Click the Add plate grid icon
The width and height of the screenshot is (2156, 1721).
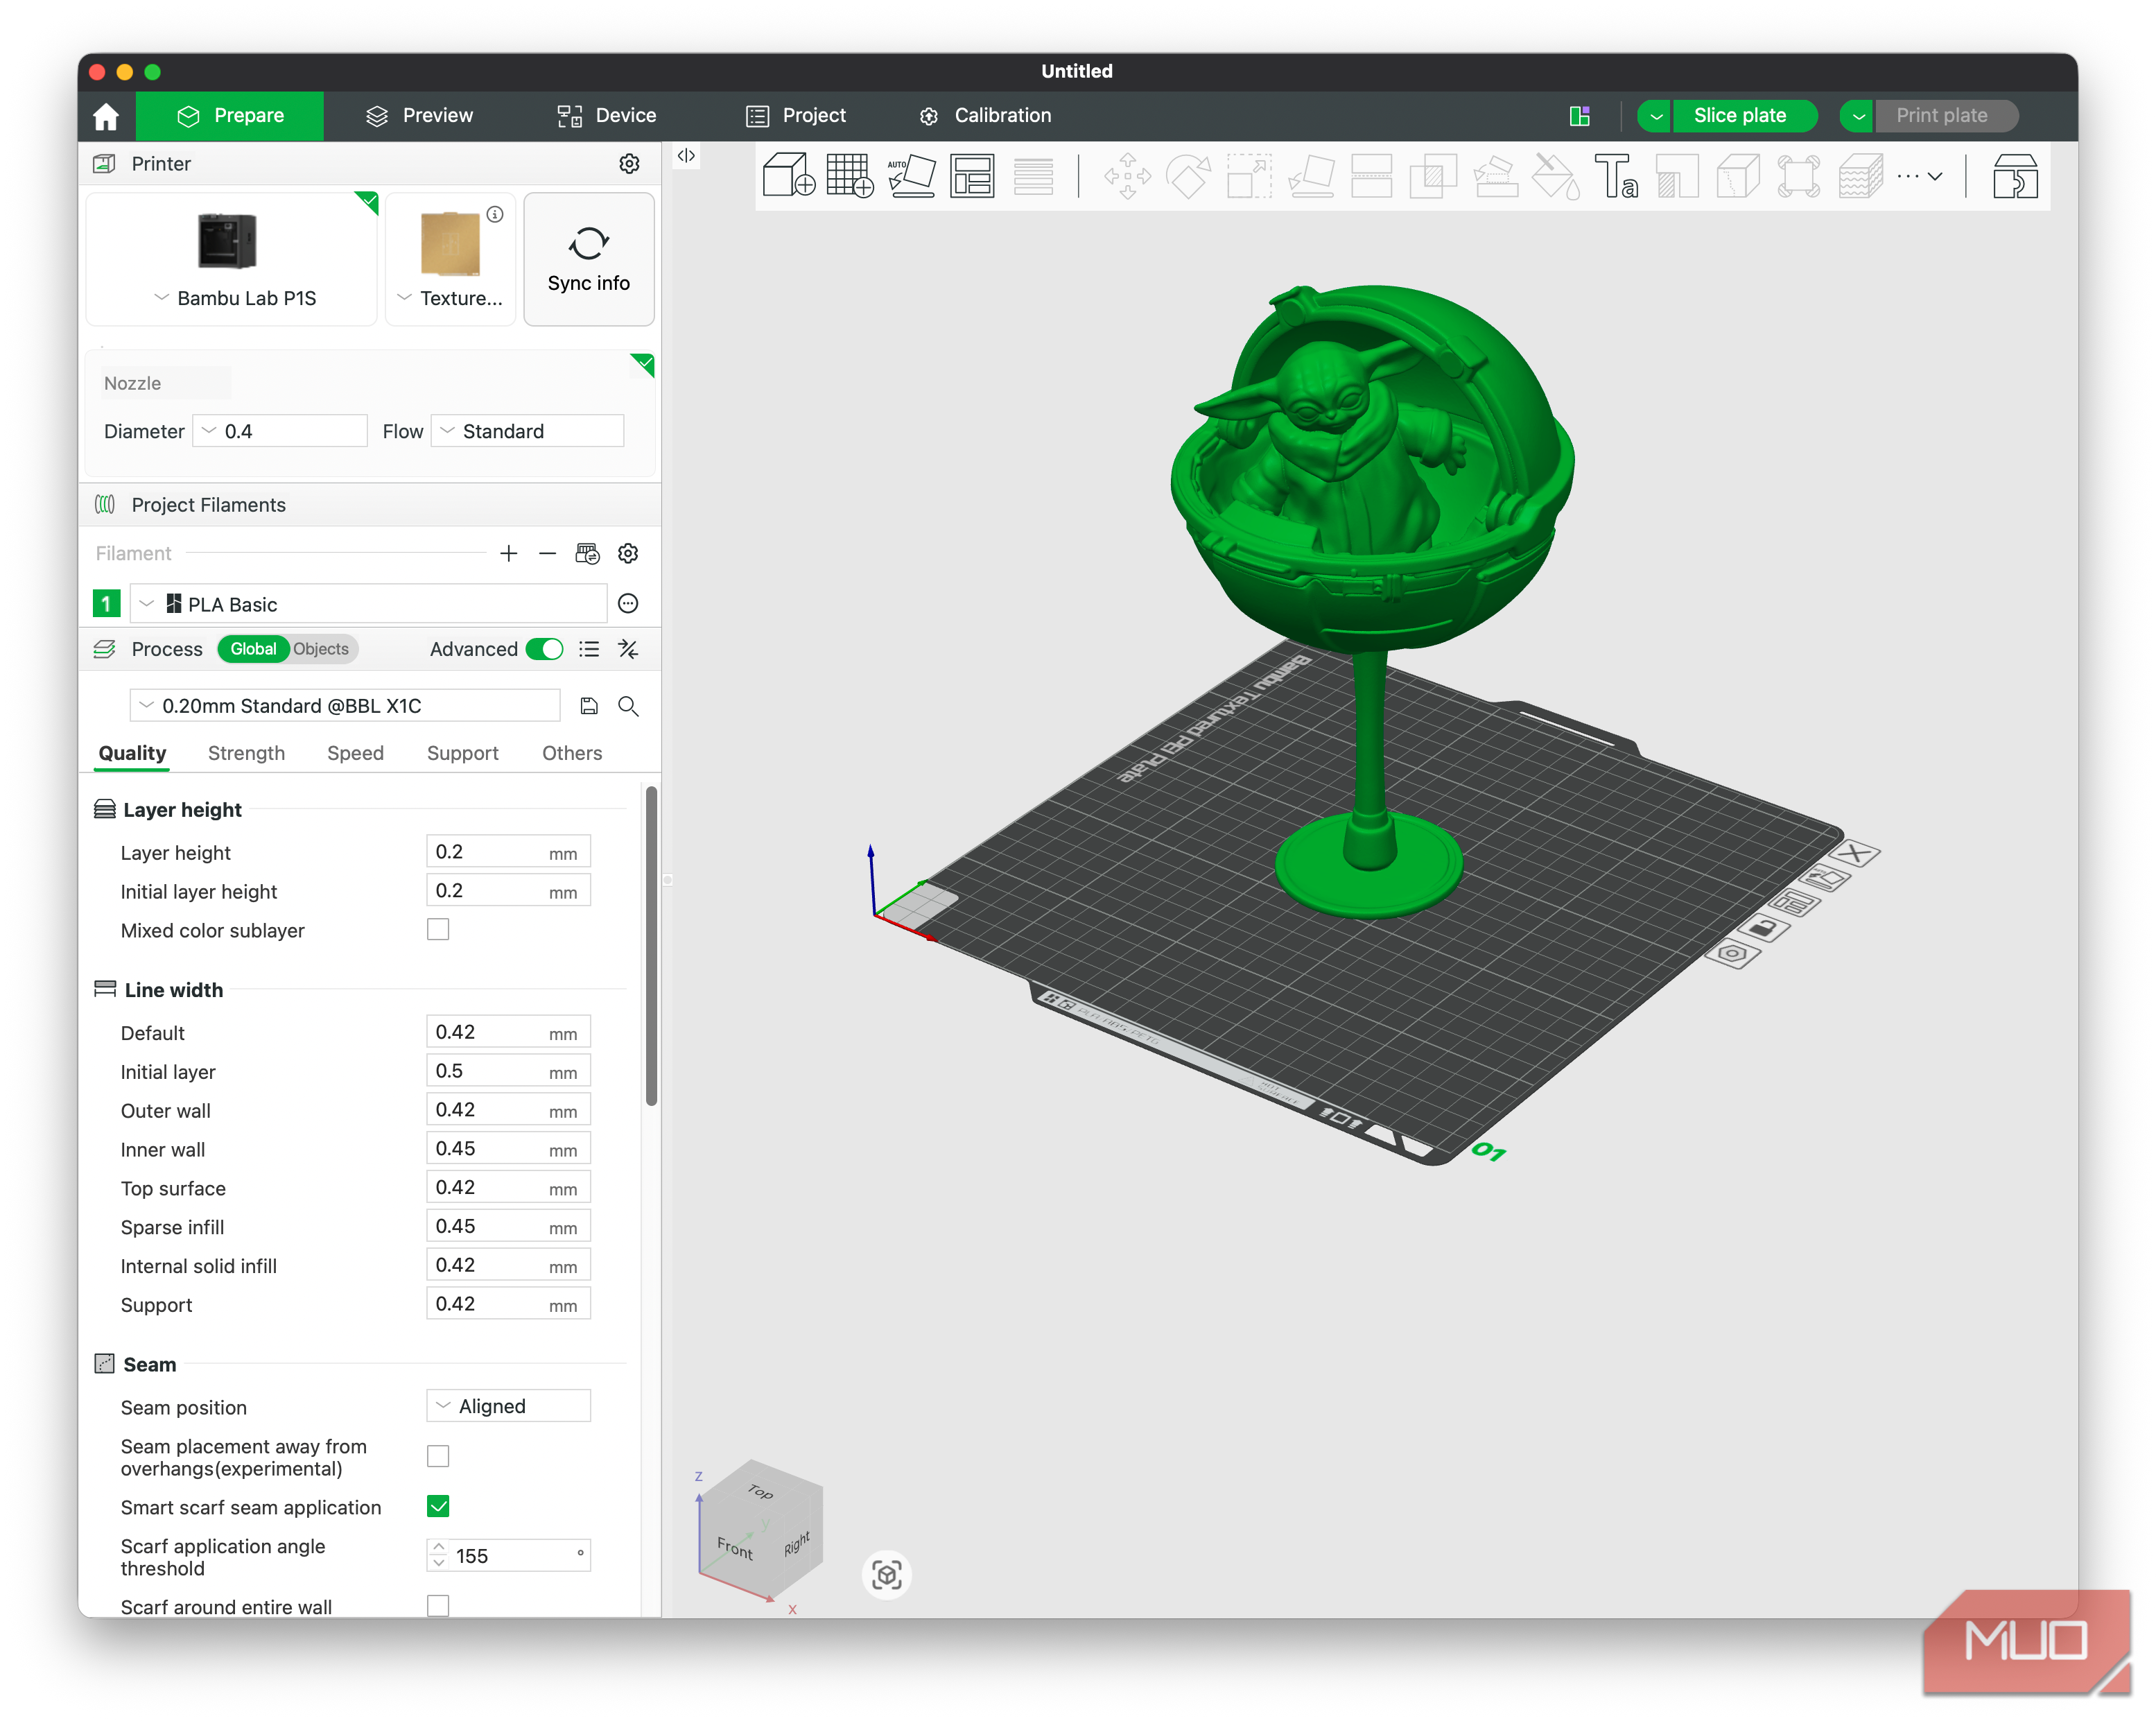[x=850, y=175]
